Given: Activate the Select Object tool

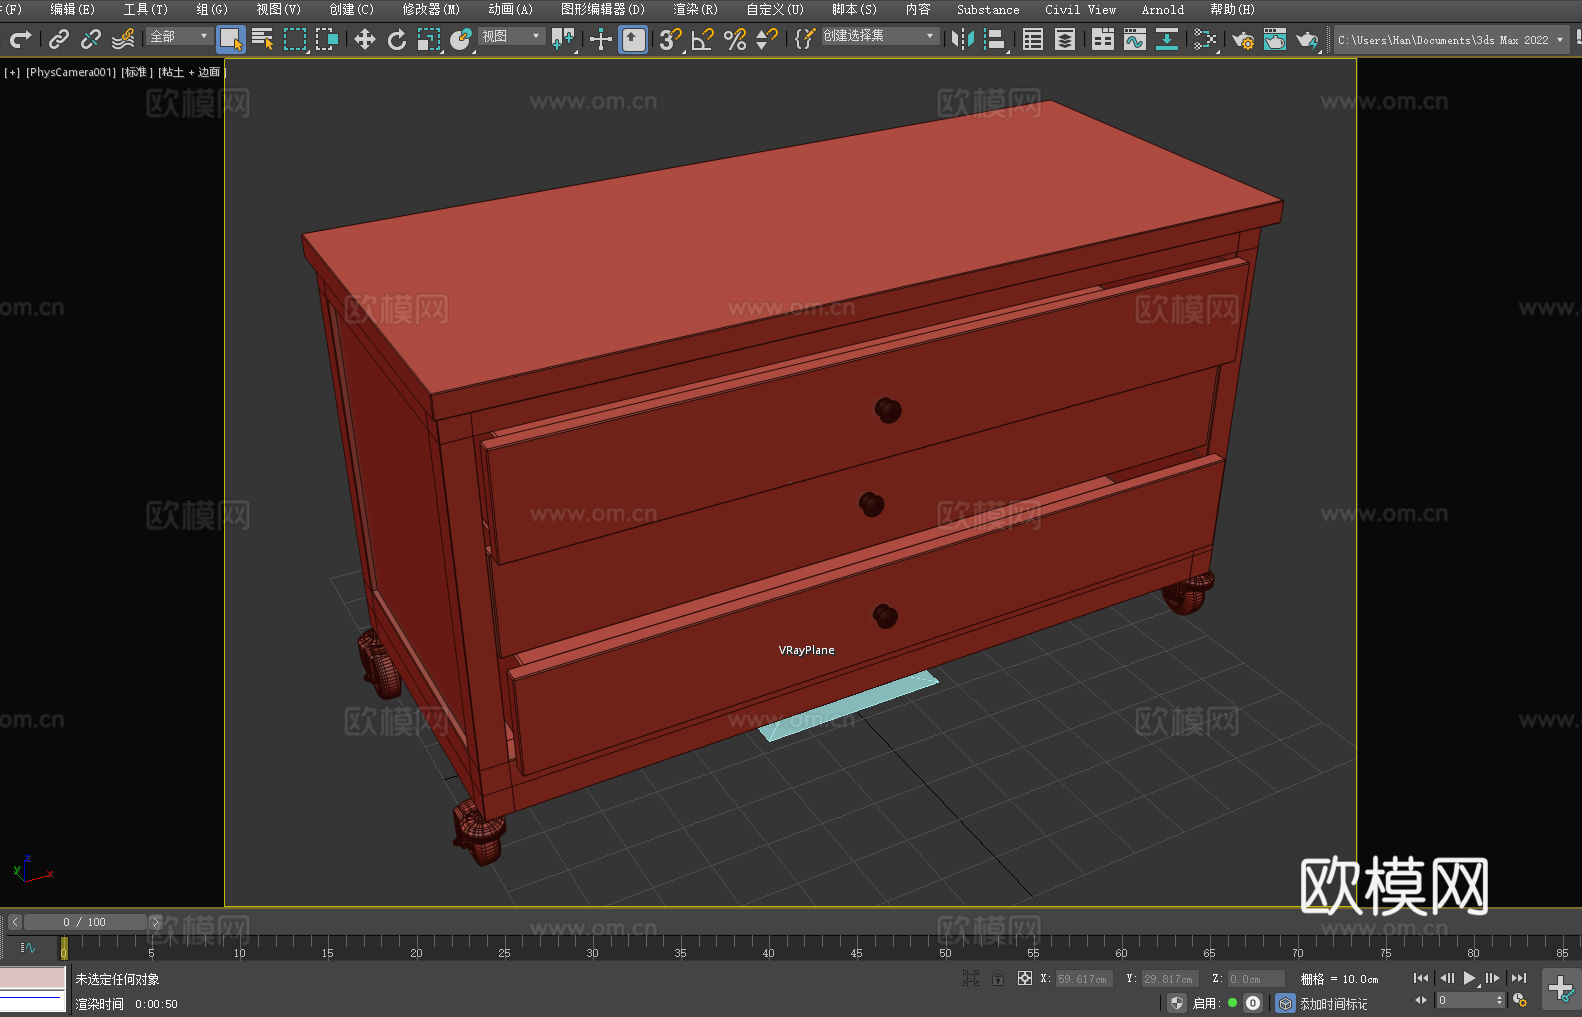Looking at the screenshot, I should tap(231, 39).
